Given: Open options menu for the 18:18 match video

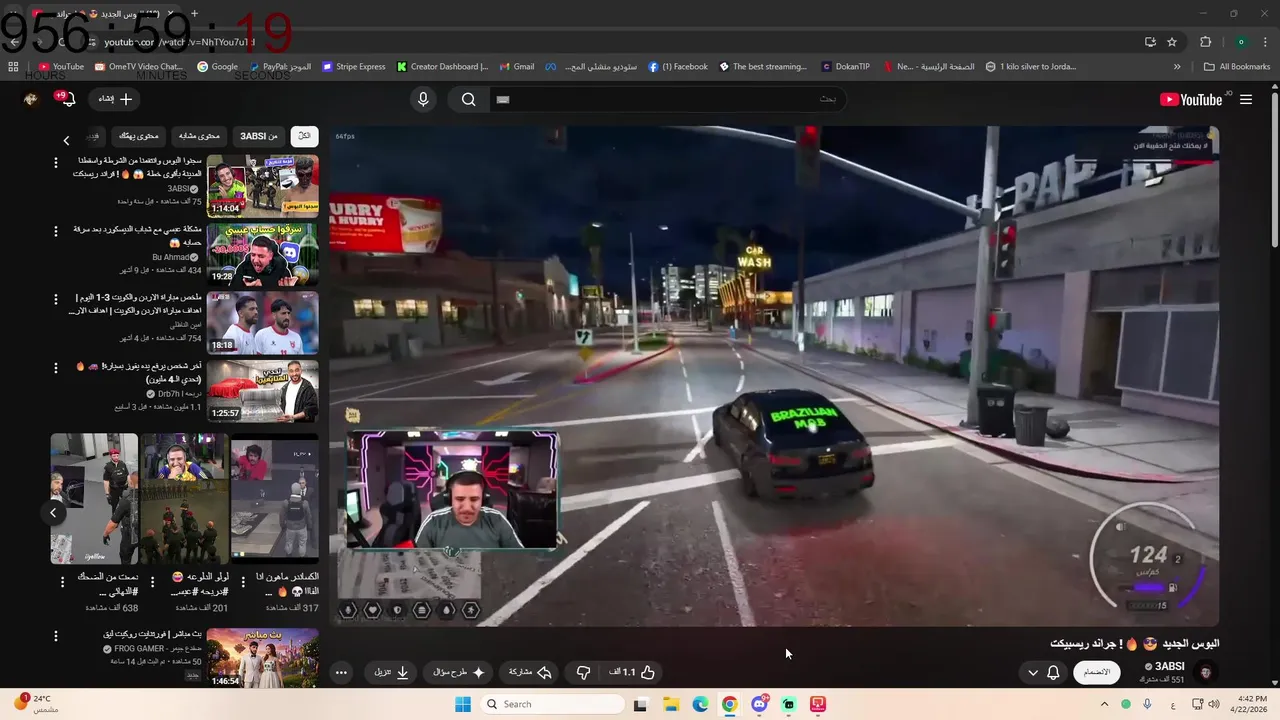Looking at the screenshot, I should click(57, 299).
